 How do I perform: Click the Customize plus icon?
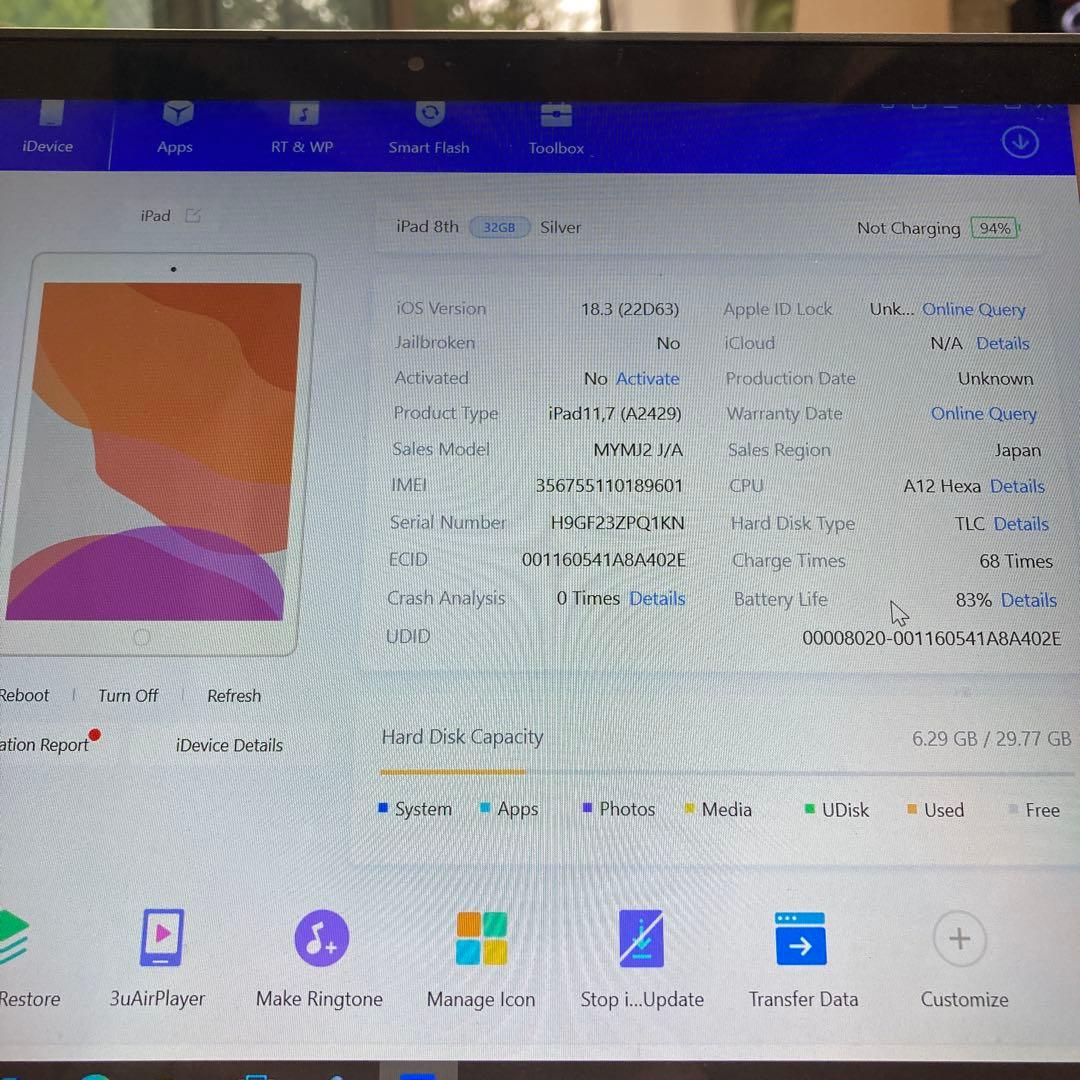(x=959, y=938)
